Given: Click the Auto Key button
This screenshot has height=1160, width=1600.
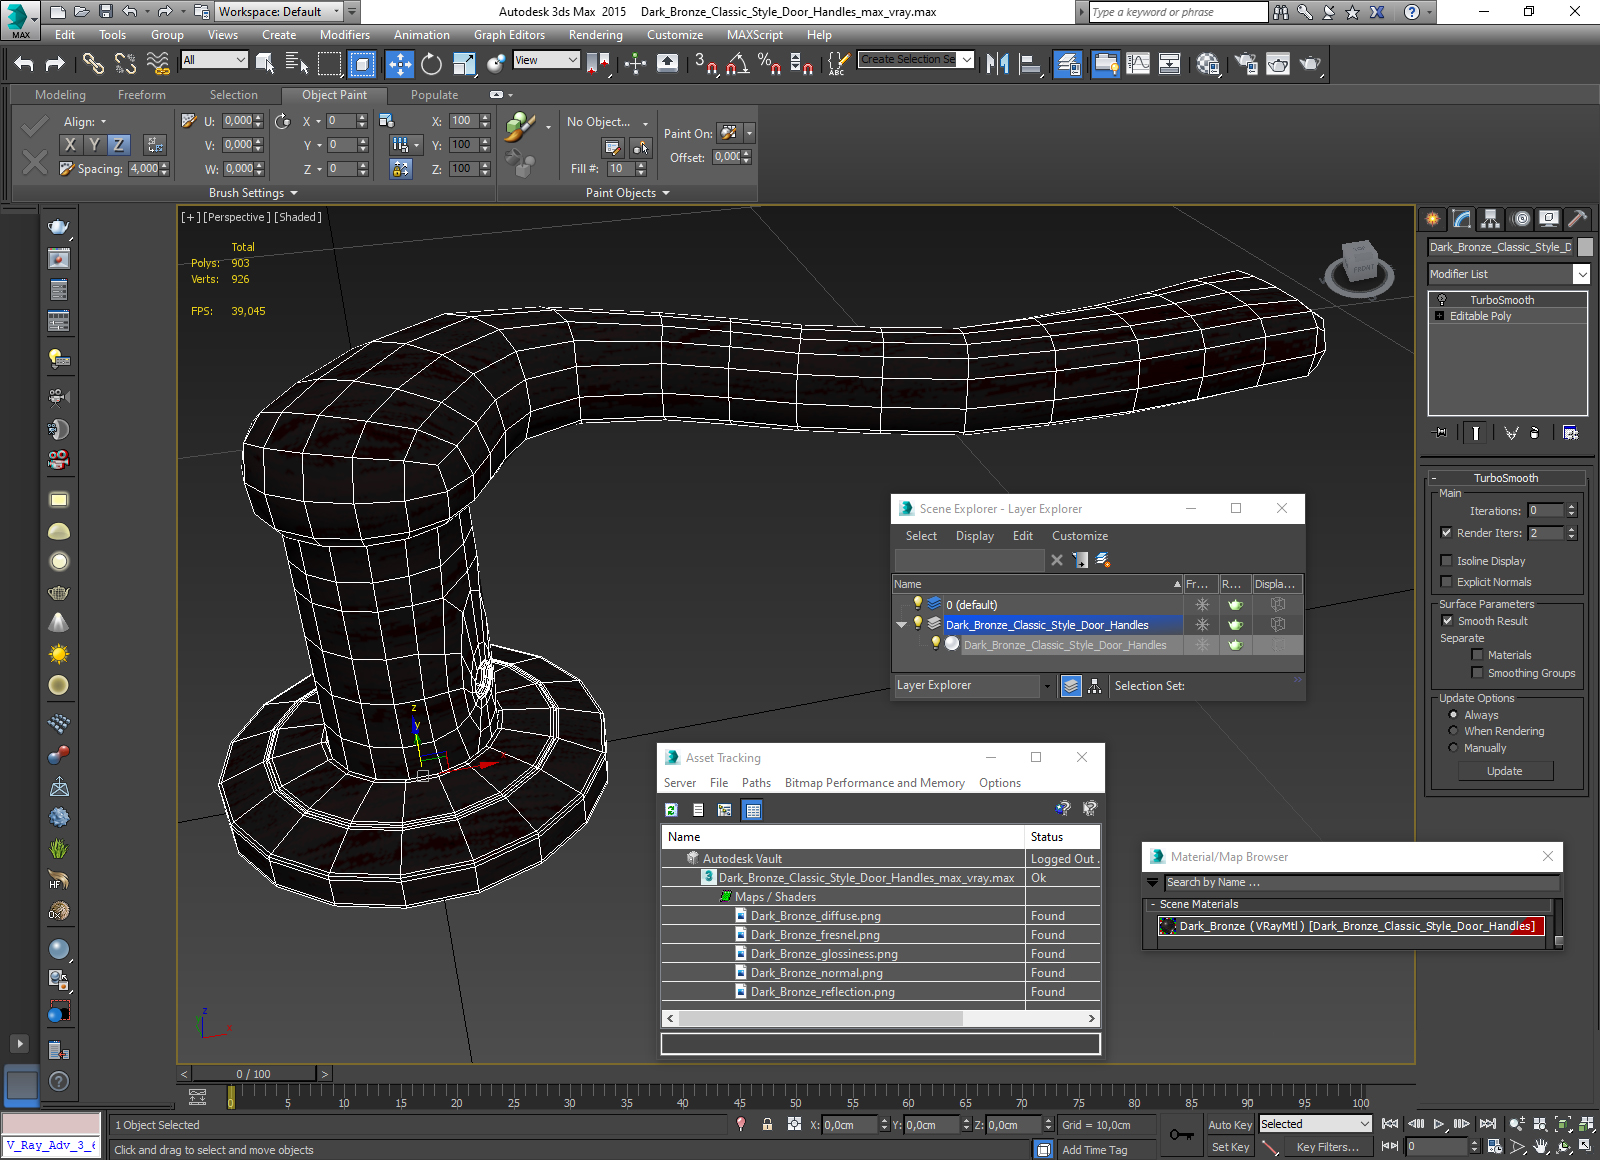Looking at the screenshot, I should (1229, 1125).
